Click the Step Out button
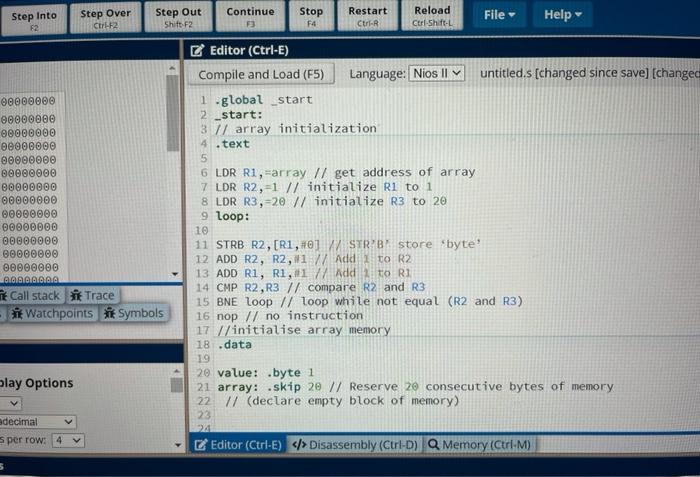Viewport: 700px width, 477px height. tap(178, 17)
